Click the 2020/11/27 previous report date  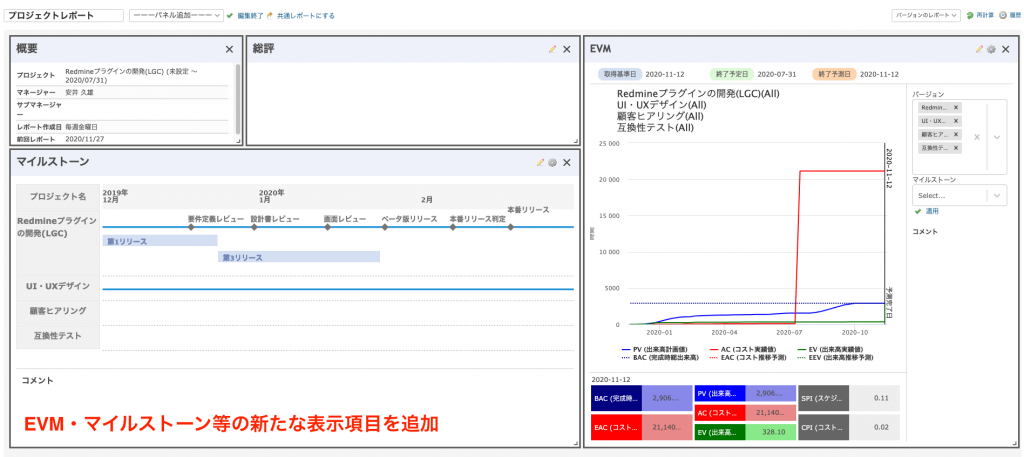click(x=85, y=139)
